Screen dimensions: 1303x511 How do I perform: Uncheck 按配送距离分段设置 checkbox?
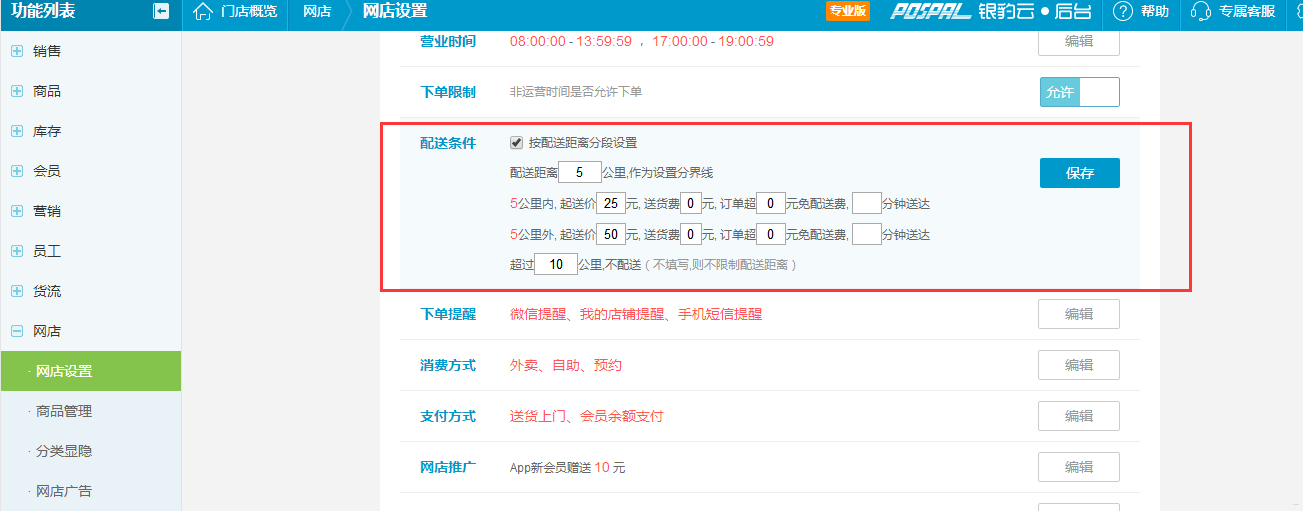pos(517,143)
